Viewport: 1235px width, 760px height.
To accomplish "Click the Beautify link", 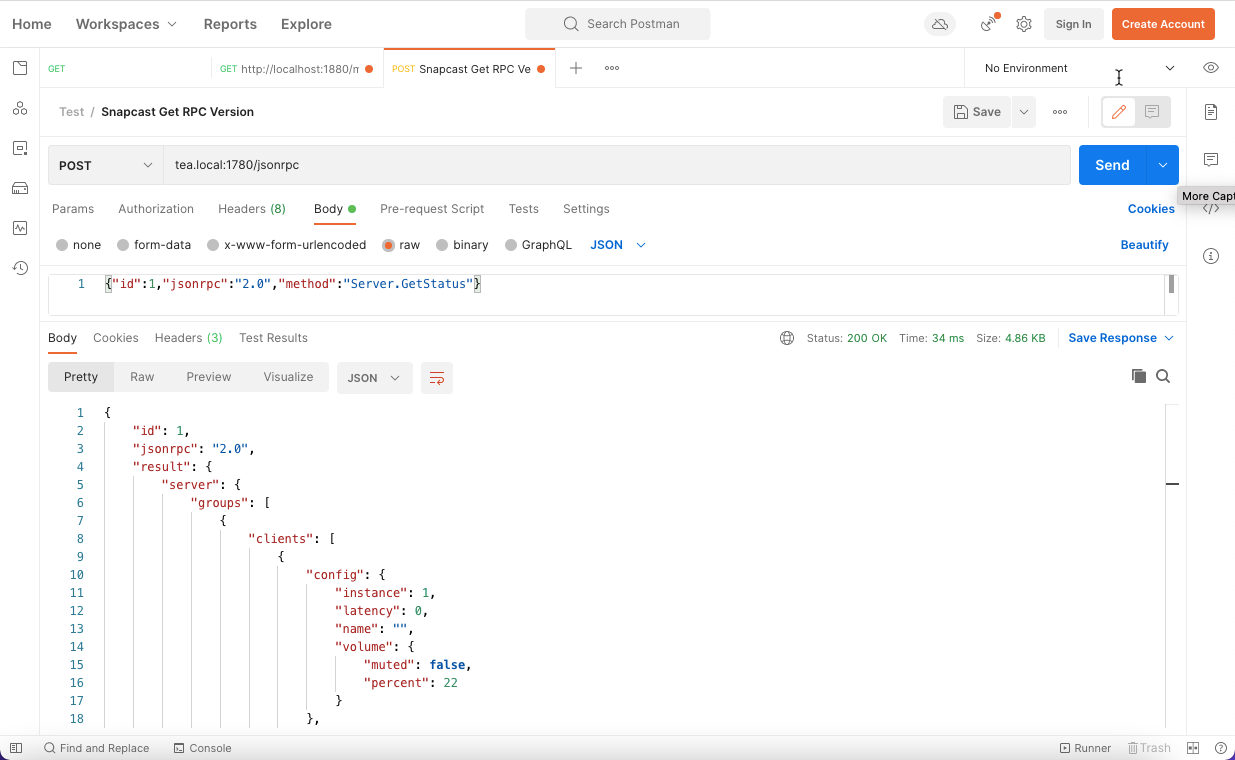I will (1144, 245).
